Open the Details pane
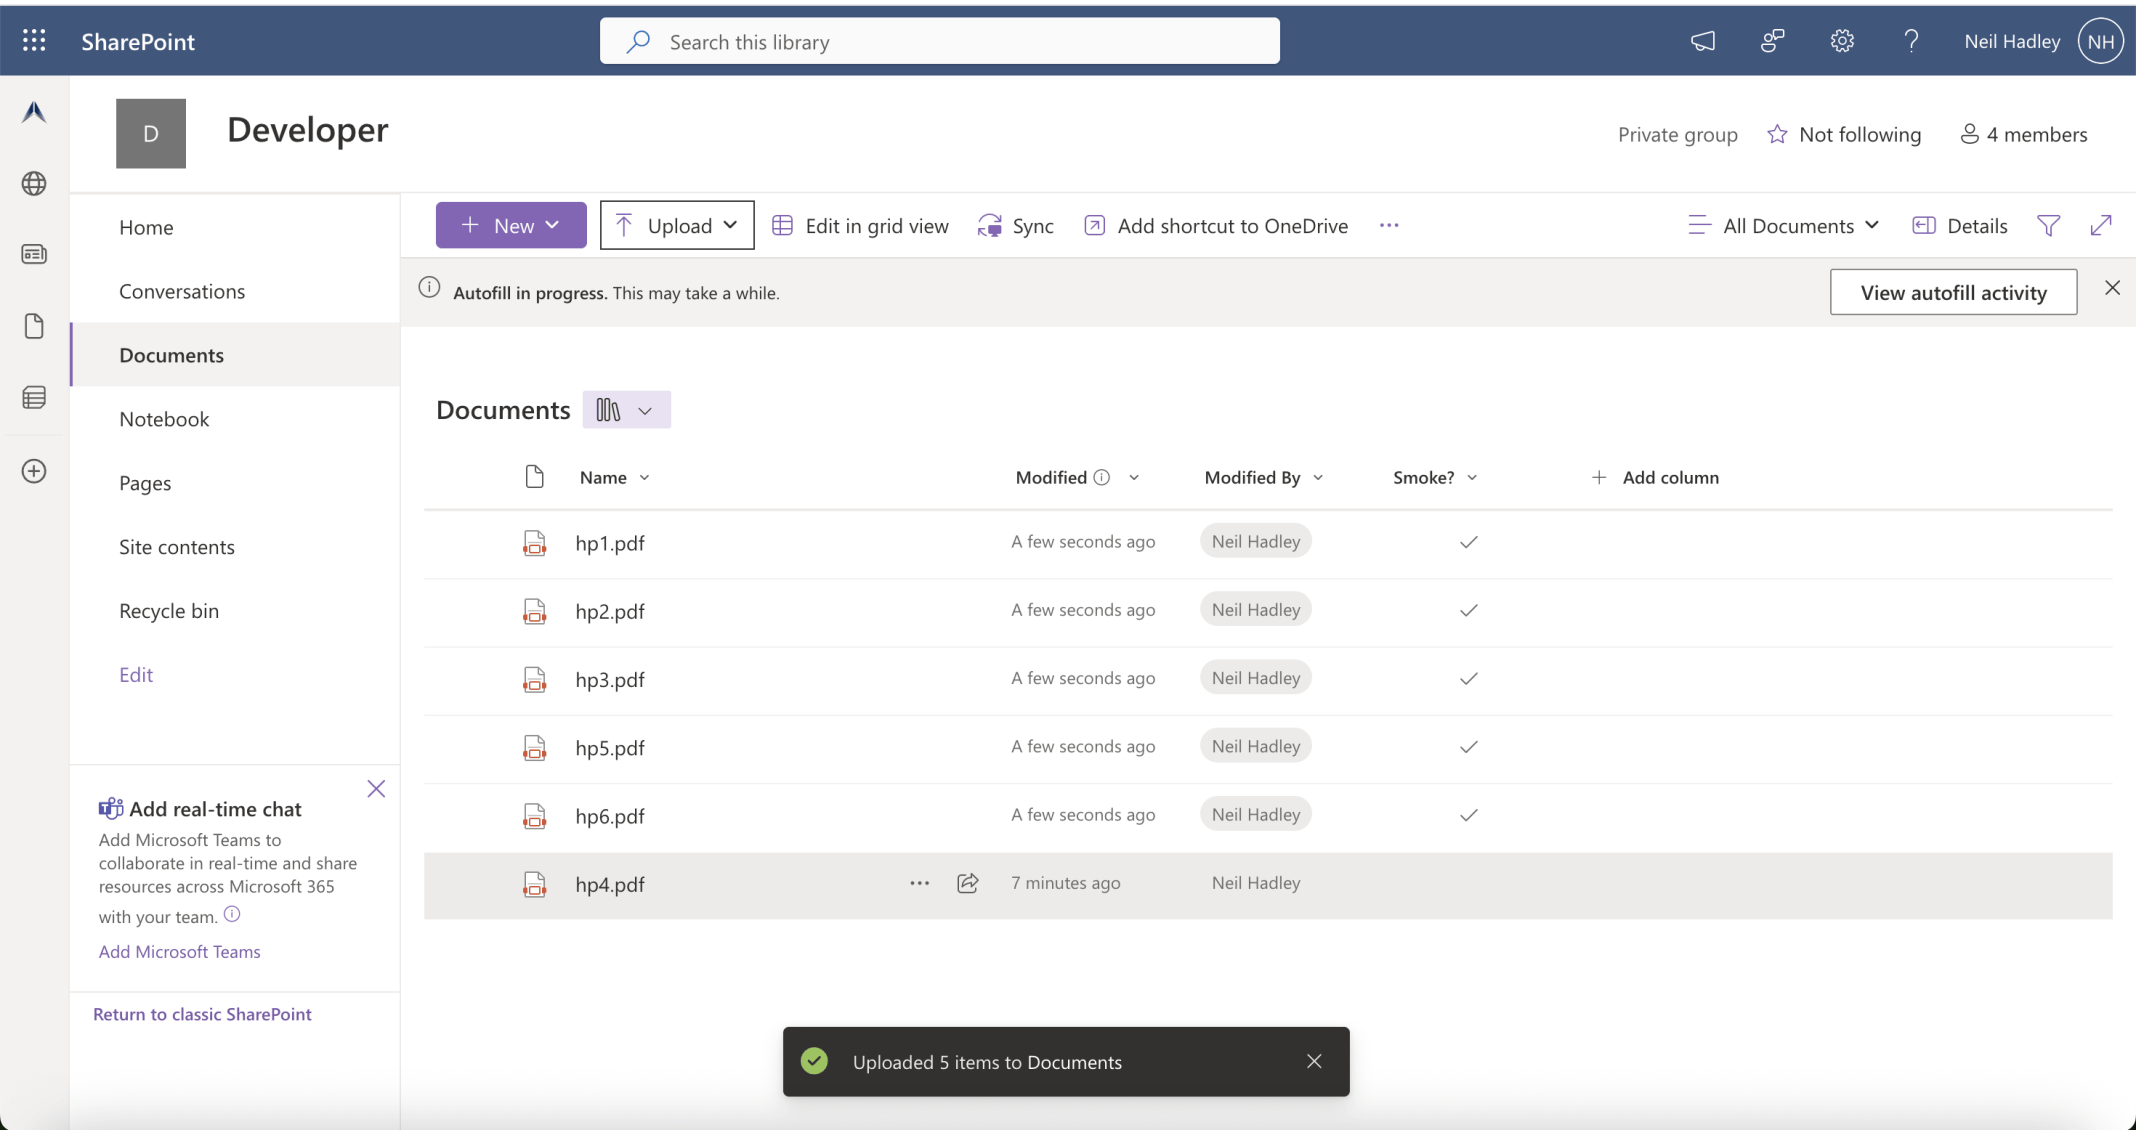Image resolution: width=2136 pixels, height=1130 pixels. 1959,226
